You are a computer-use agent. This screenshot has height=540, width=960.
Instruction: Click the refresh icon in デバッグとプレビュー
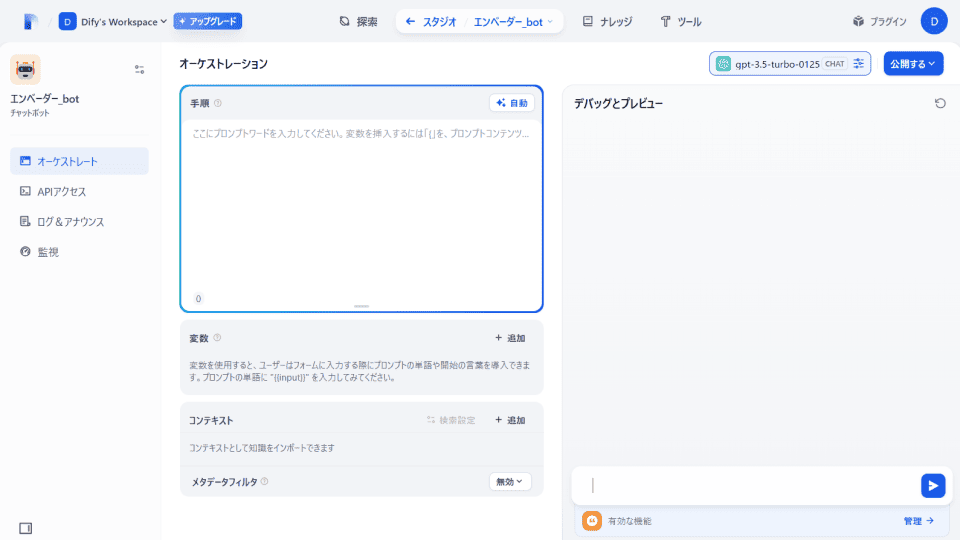tap(940, 103)
